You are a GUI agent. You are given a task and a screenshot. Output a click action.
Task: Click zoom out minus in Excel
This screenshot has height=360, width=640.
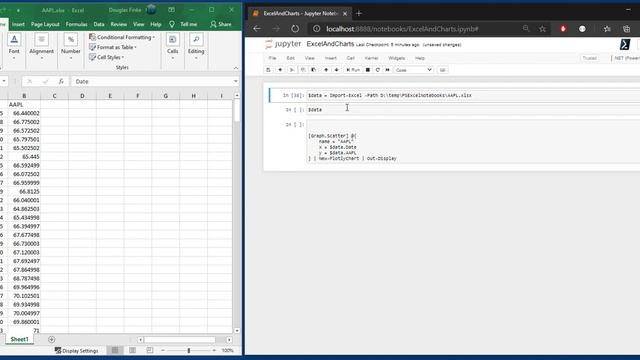[163, 350]
